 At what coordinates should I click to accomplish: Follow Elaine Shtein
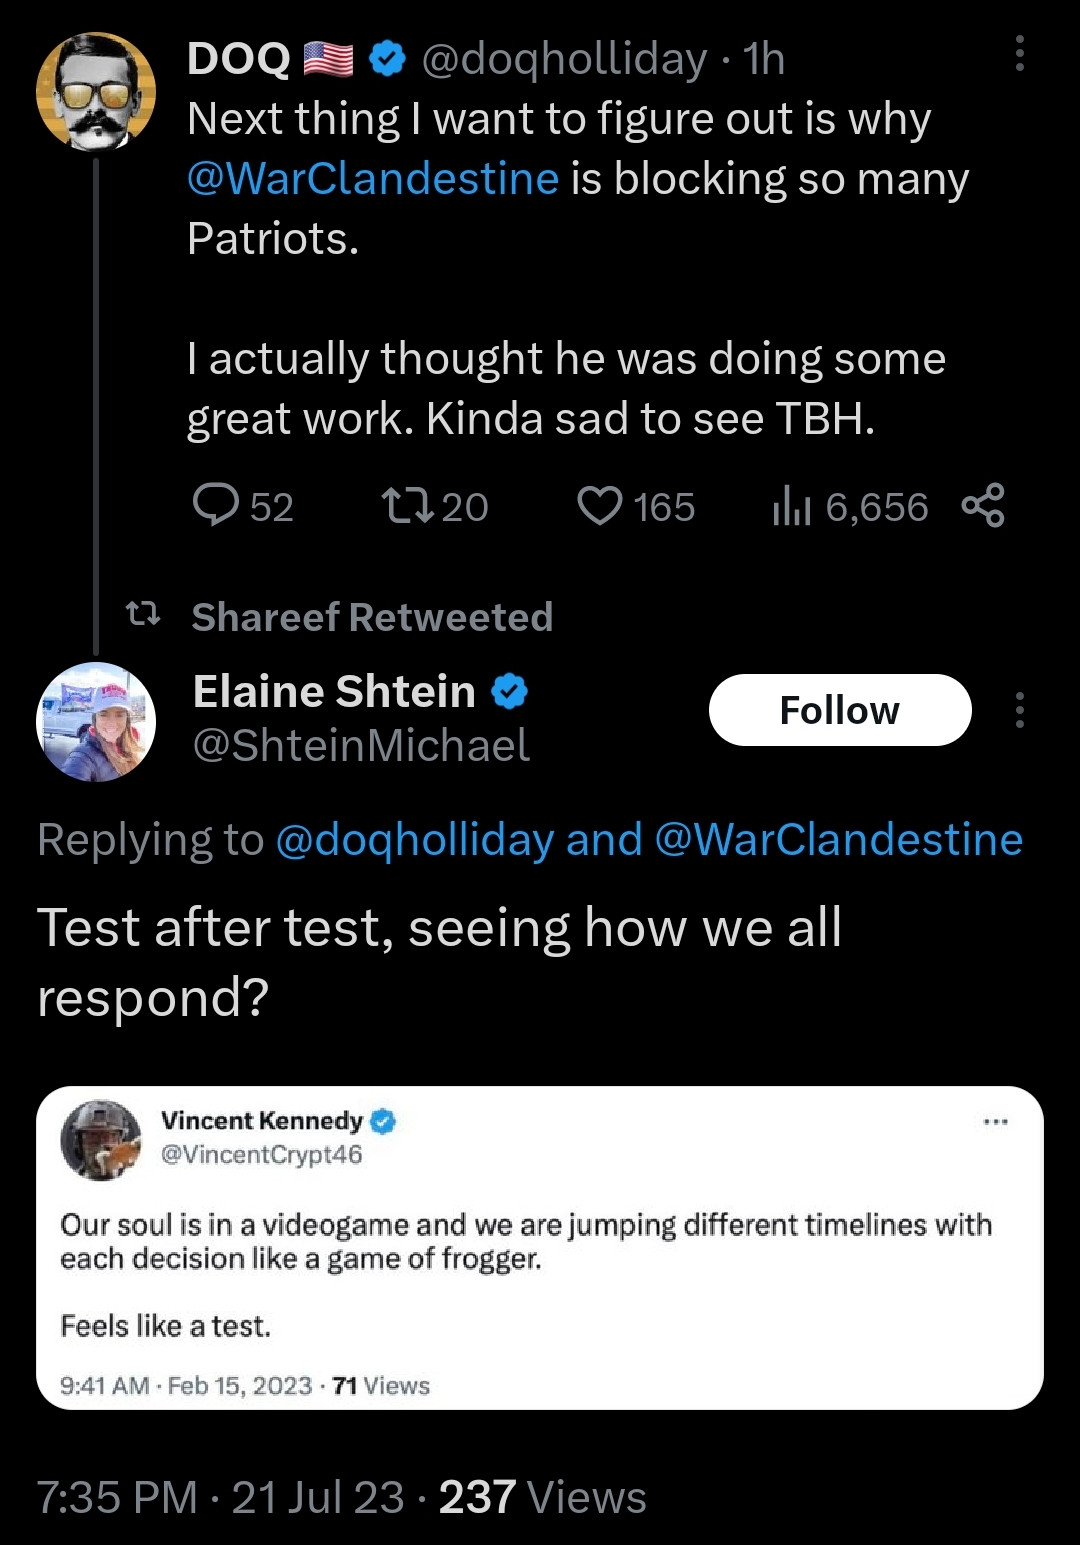839,710
